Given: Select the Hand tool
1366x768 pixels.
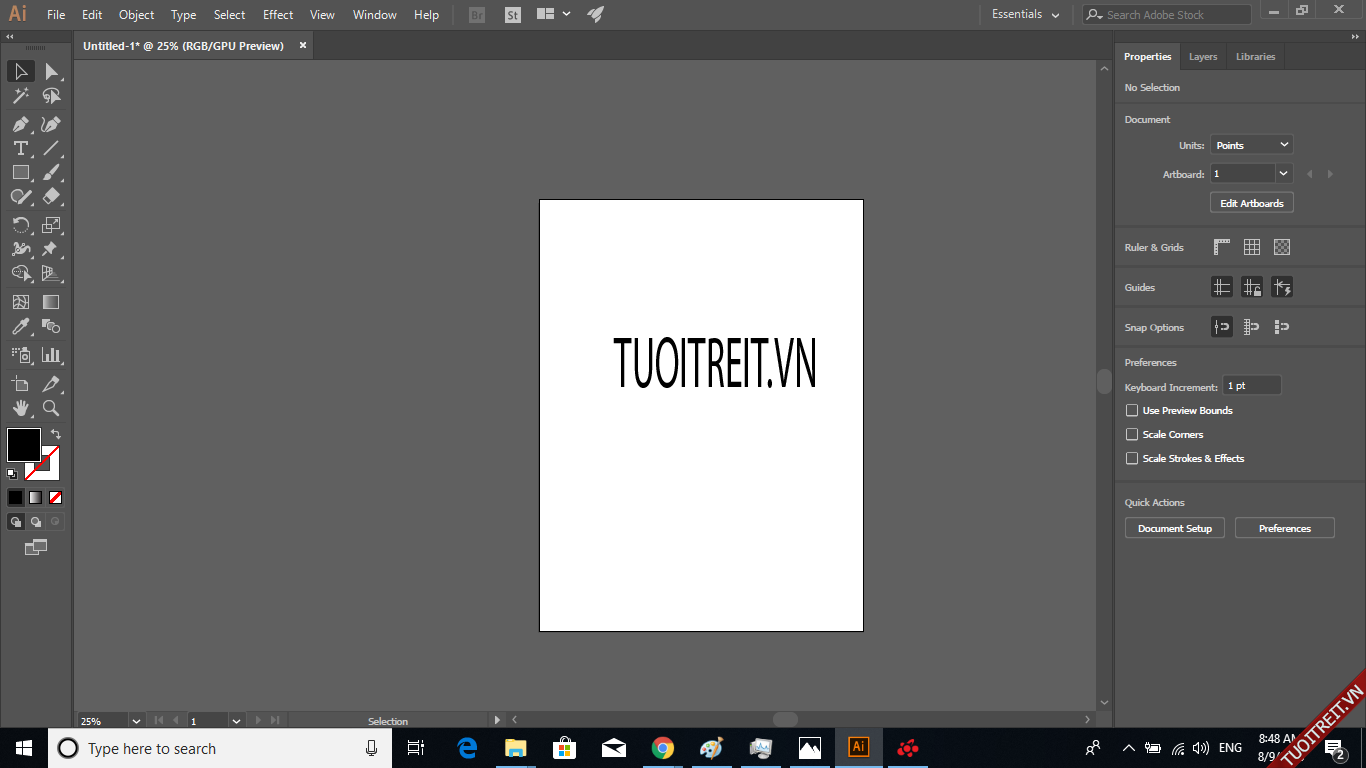Looking at the screenshot, I should click(20, 408).
